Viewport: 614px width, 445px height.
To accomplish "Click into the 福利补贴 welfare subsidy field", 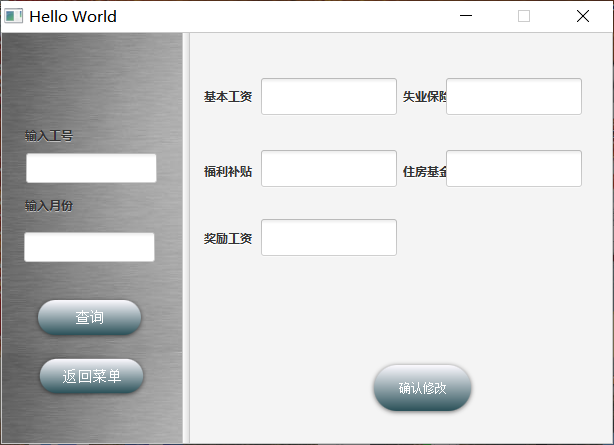I will pyautogui.click(x=328, y=169).
